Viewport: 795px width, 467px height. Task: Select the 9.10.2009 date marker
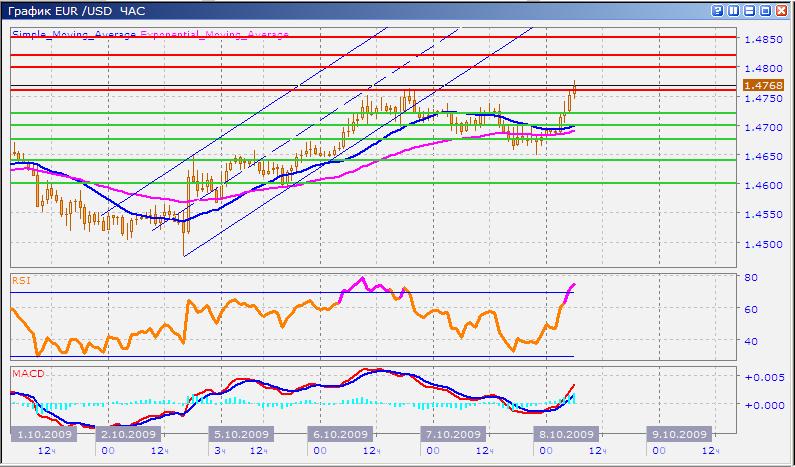pos(679,435)
